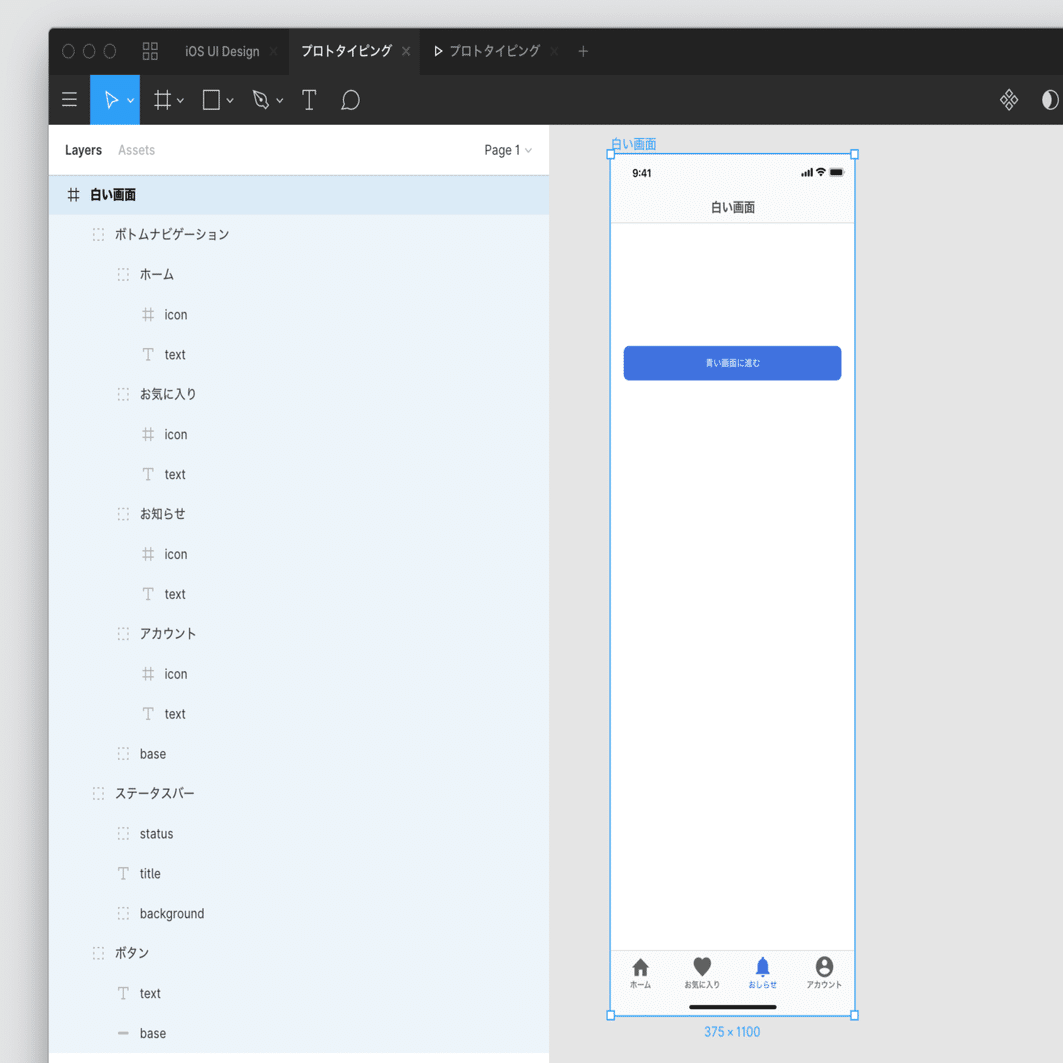
Task: Open the Move tool dropdown arrow
Action: coord(131,100)
